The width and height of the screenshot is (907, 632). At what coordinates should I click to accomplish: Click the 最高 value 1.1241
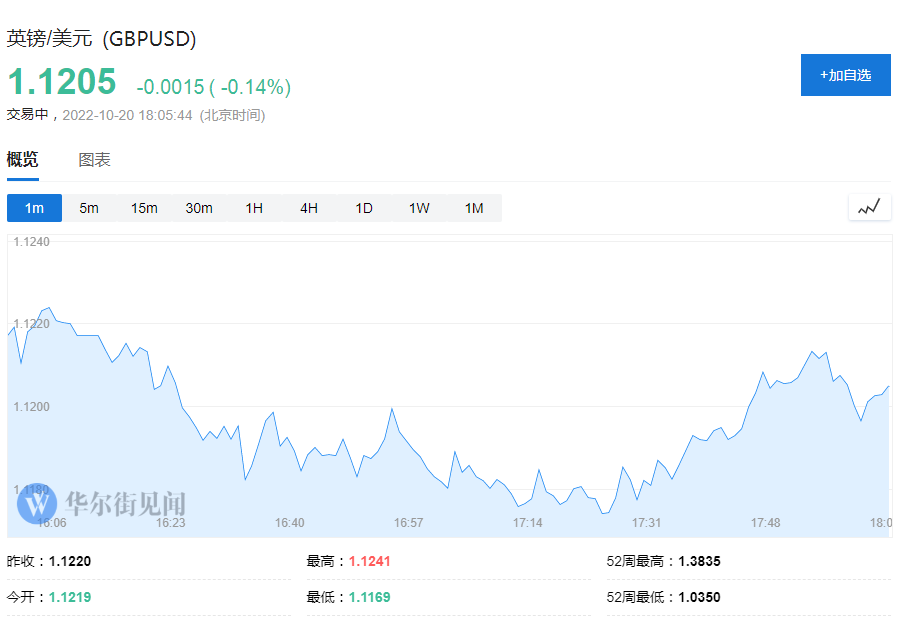point(369,562)
